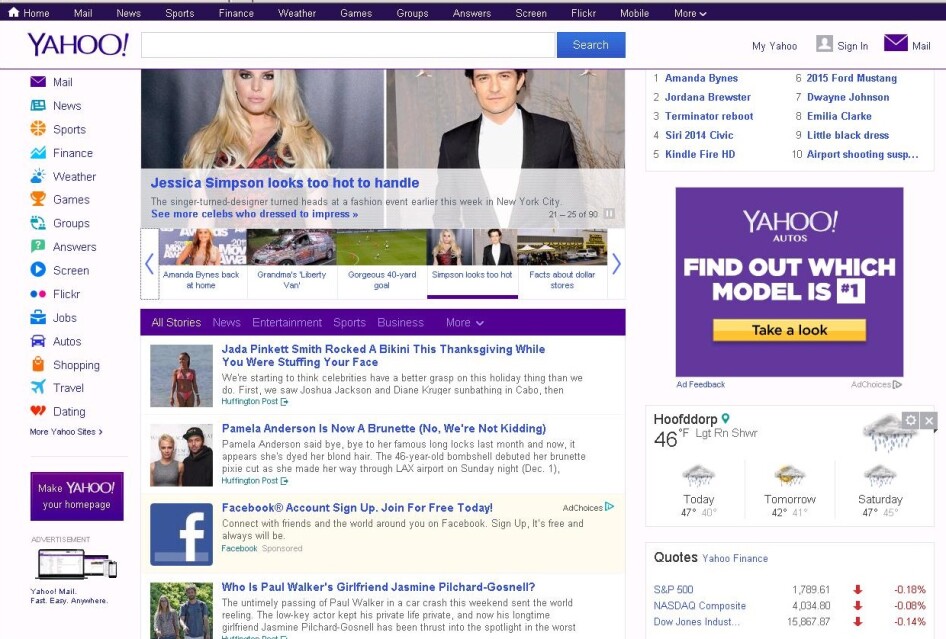Click the Travel airplane icon in sidebar
946x639 pixels.
point(38,387)
